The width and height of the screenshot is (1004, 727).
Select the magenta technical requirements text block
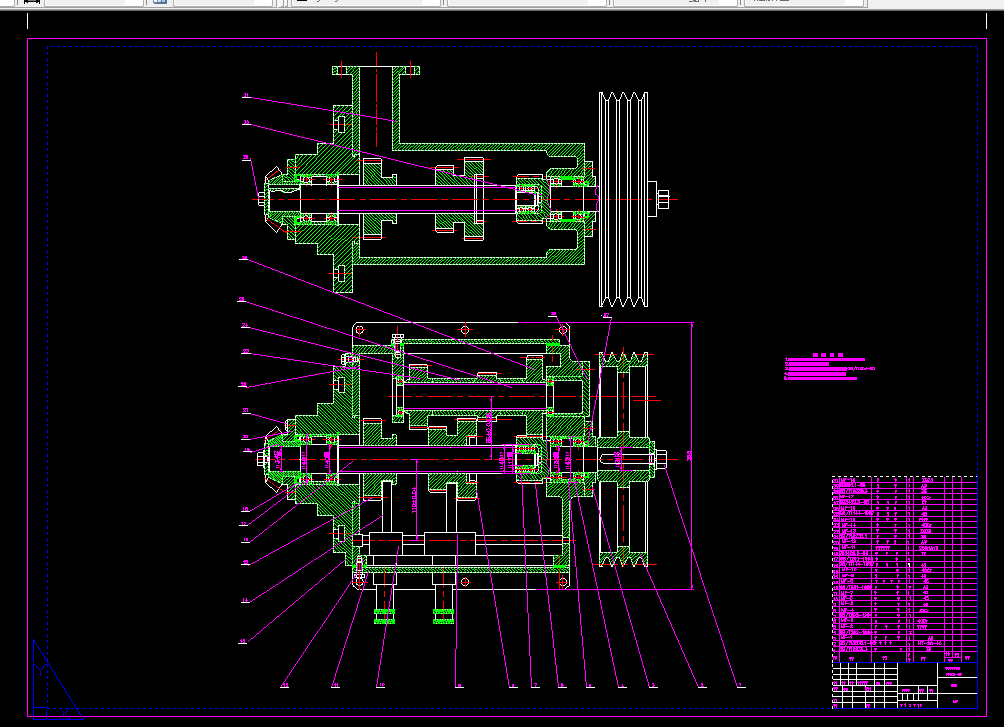tap(829, 367)
